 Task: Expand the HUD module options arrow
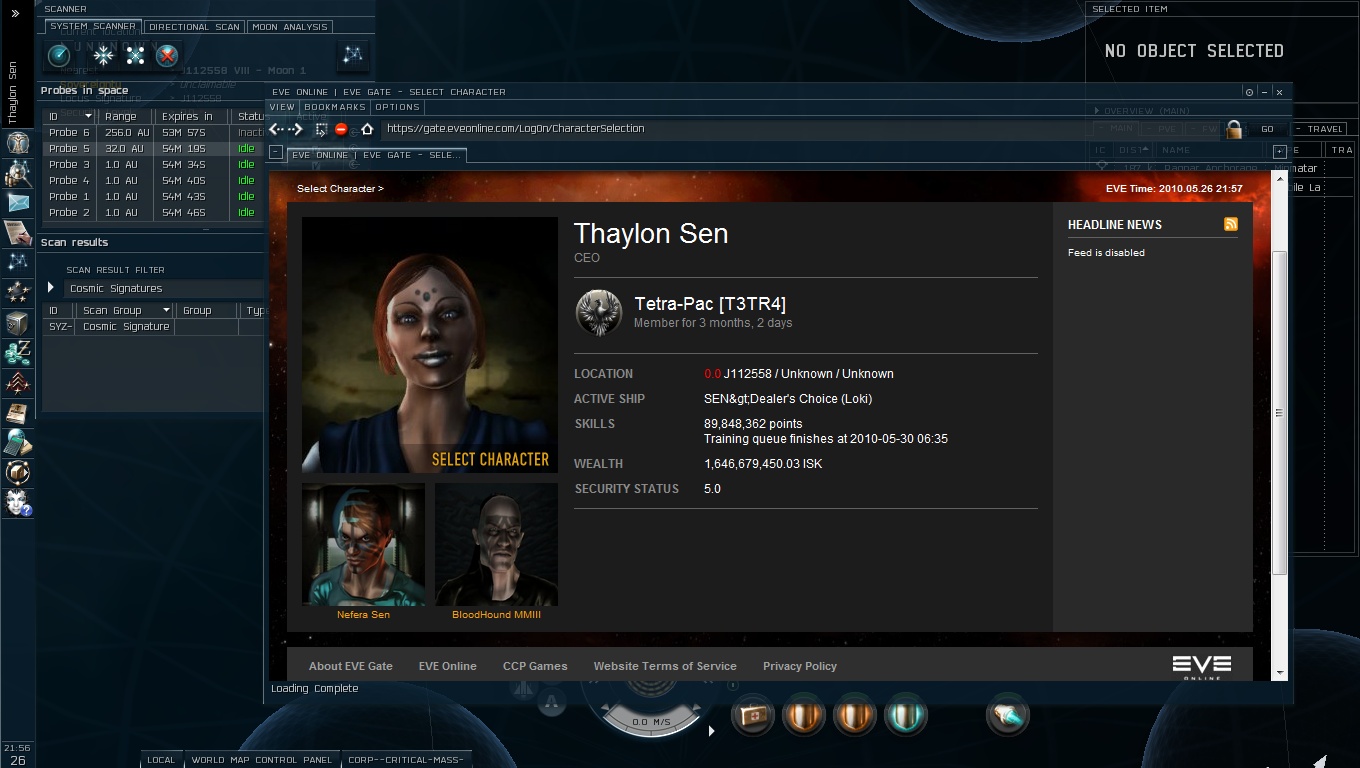711,731
